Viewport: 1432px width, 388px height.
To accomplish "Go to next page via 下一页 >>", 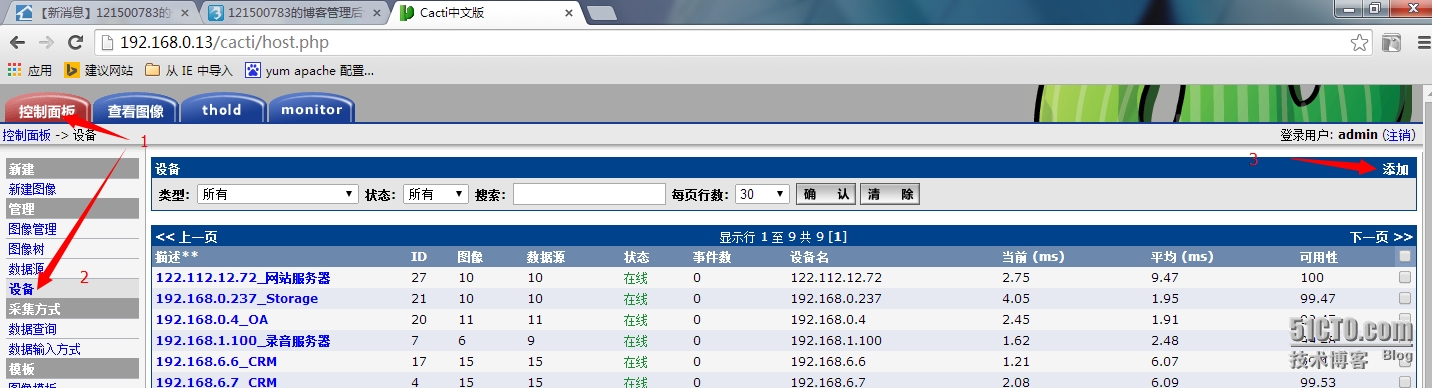I will pos(1381,237).
